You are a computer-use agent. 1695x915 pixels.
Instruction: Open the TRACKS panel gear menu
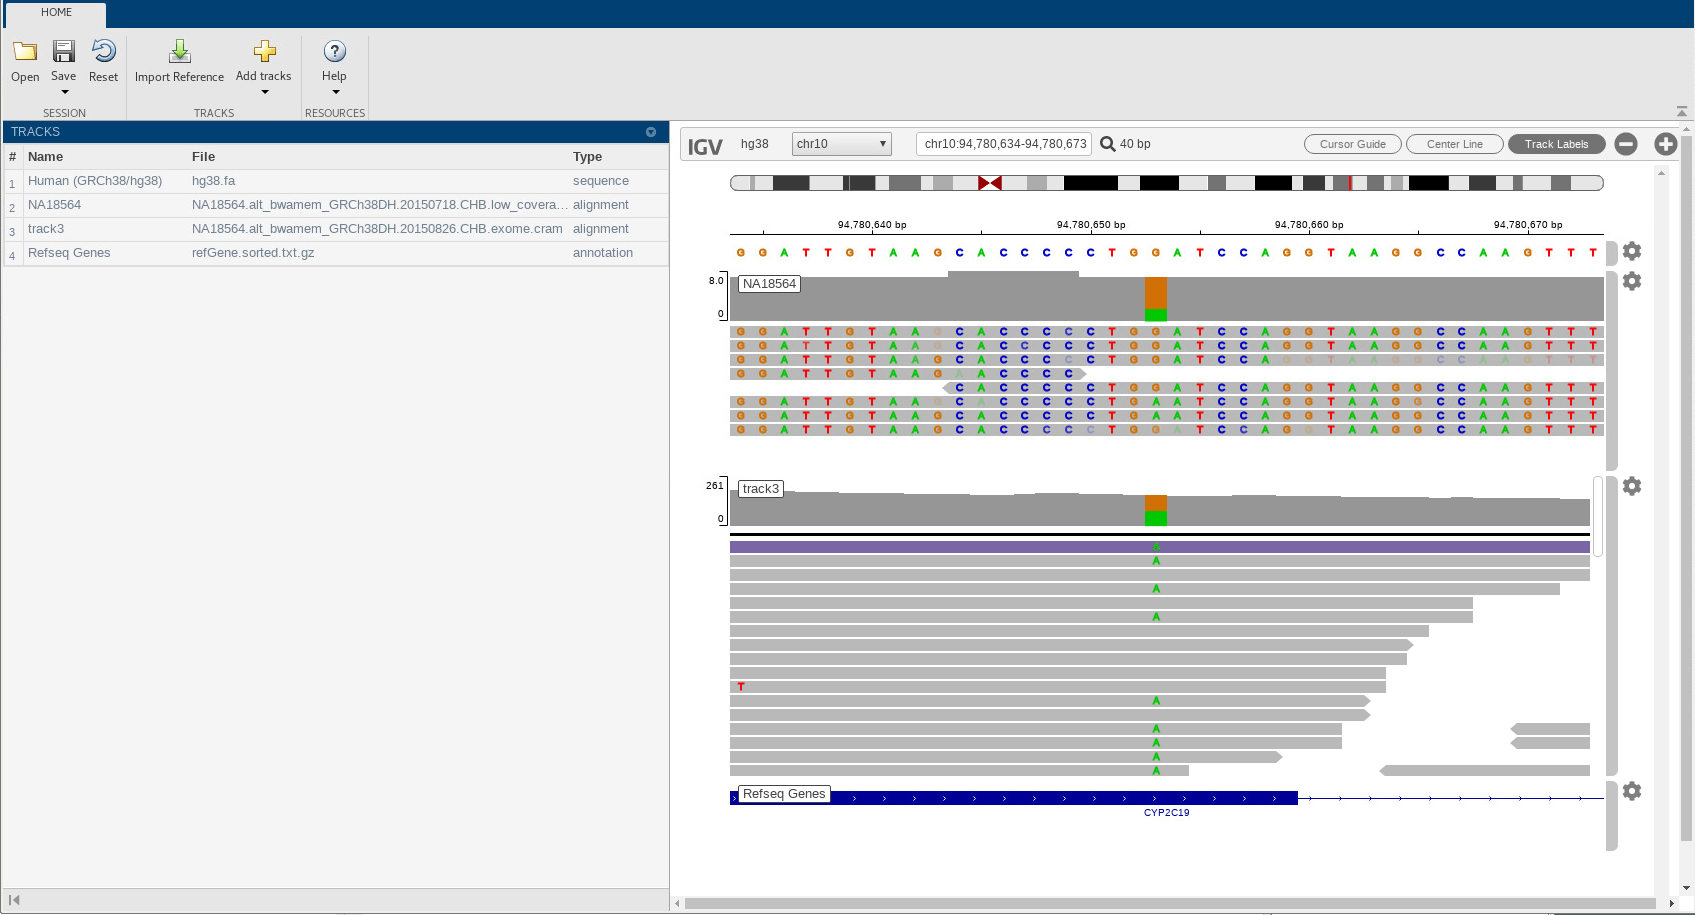pos(651,131)
